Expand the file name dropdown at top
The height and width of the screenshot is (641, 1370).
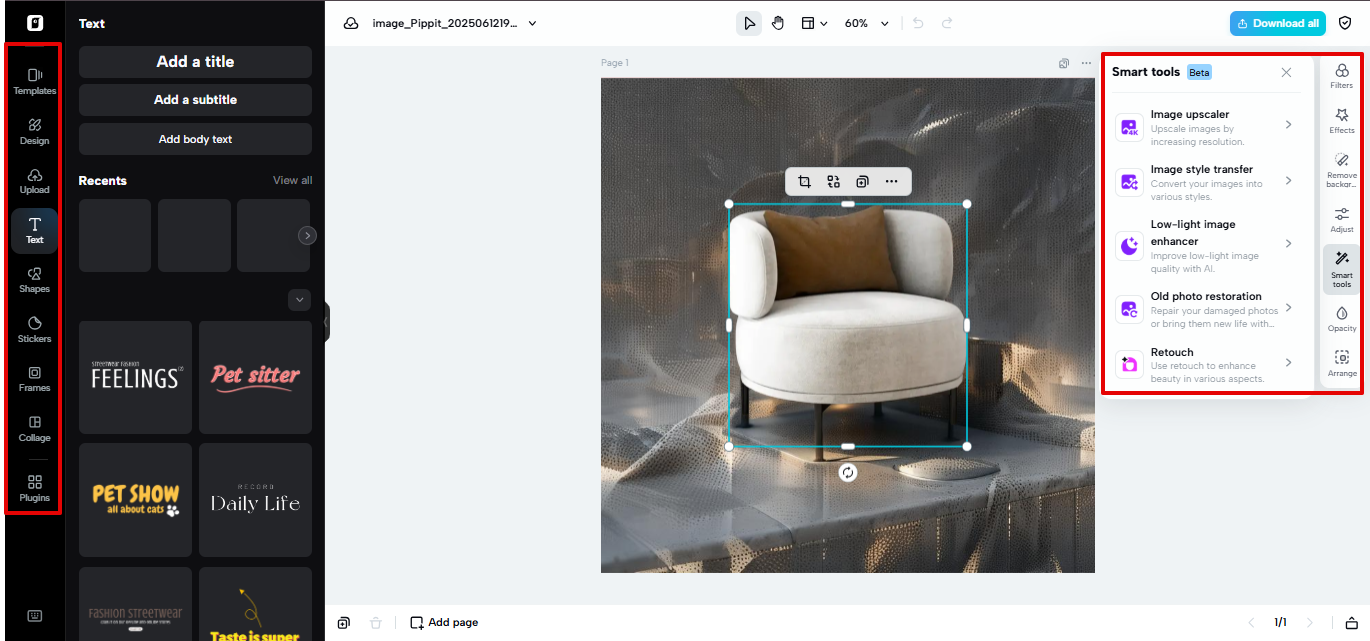tap(533, 22)
